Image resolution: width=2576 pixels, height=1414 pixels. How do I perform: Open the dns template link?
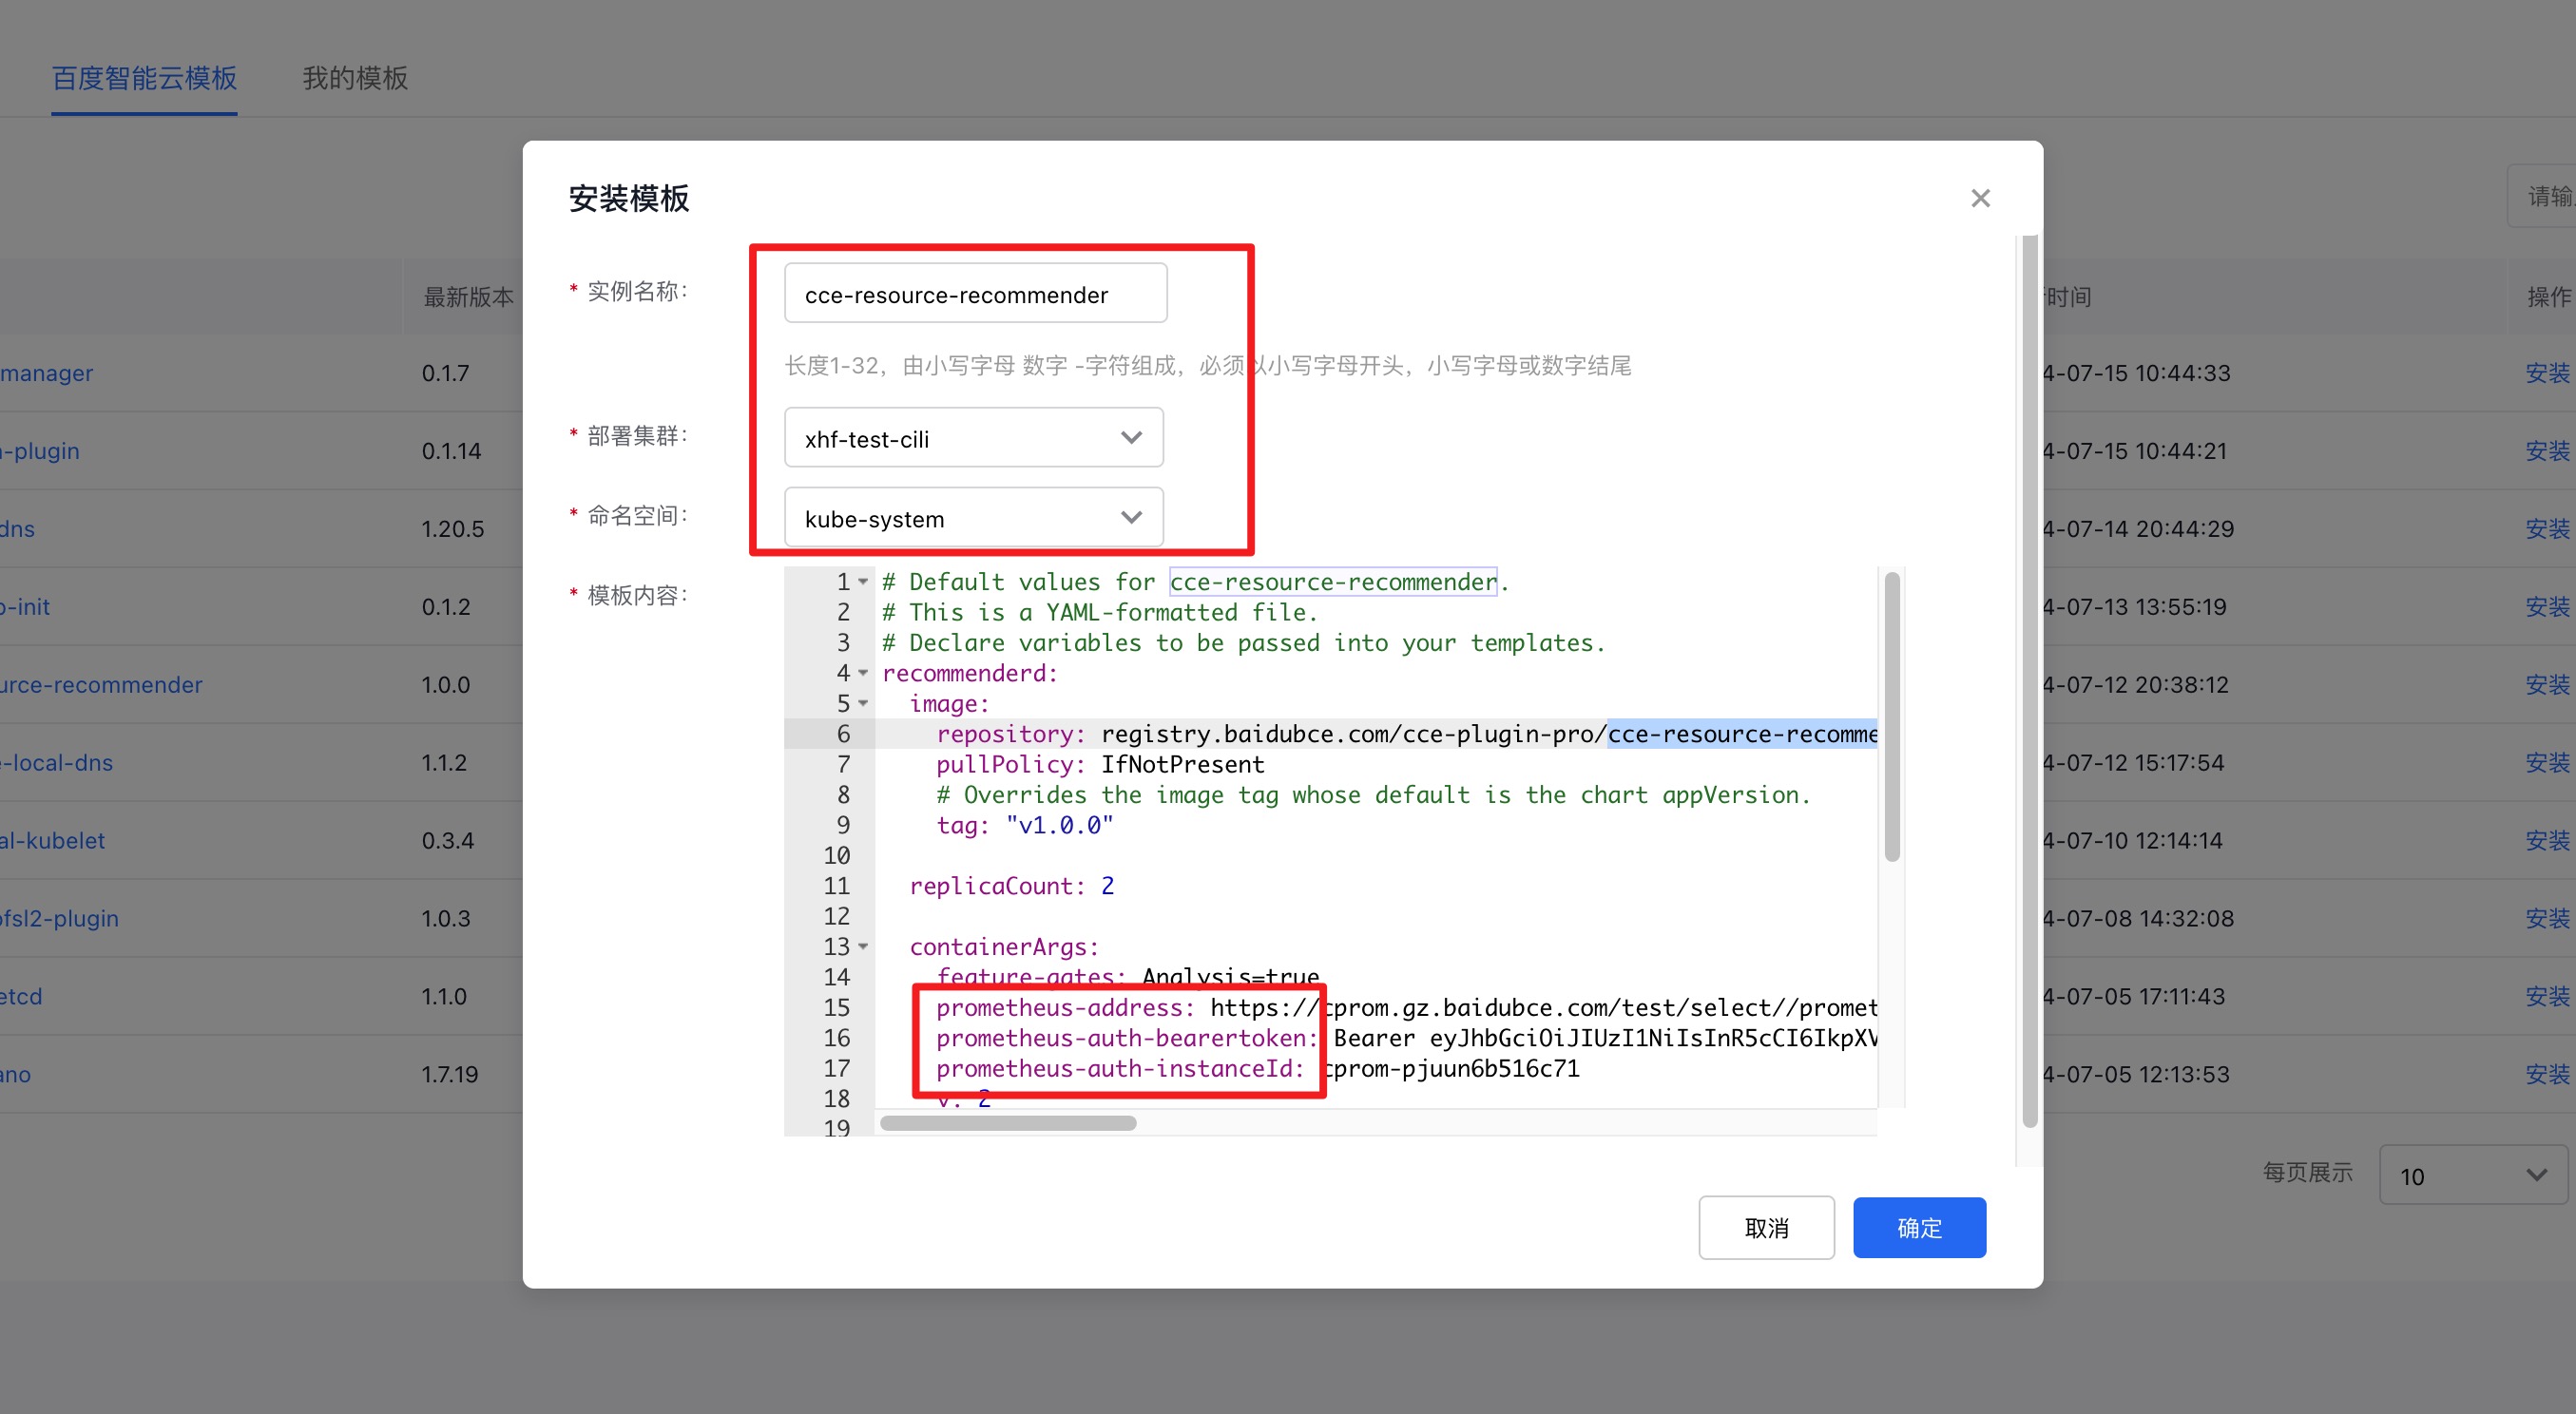(x=18, y=529)
